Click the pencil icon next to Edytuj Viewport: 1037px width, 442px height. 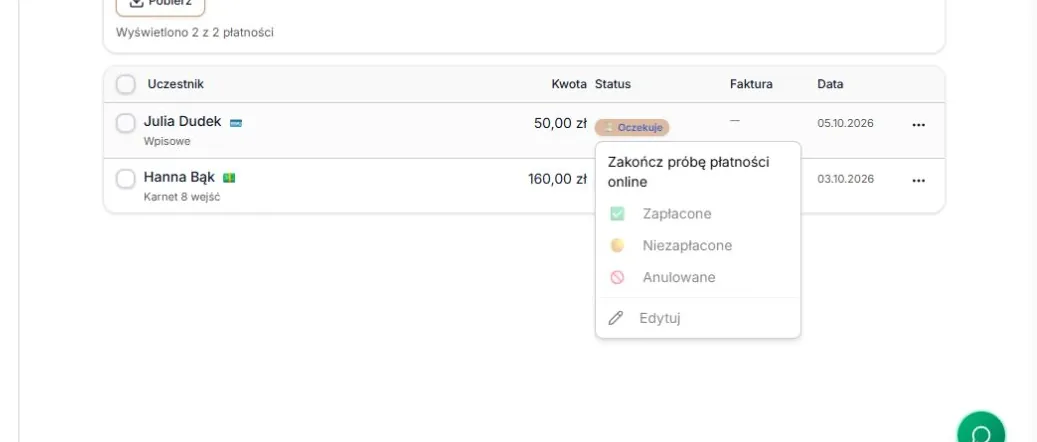tap(616, 318)
